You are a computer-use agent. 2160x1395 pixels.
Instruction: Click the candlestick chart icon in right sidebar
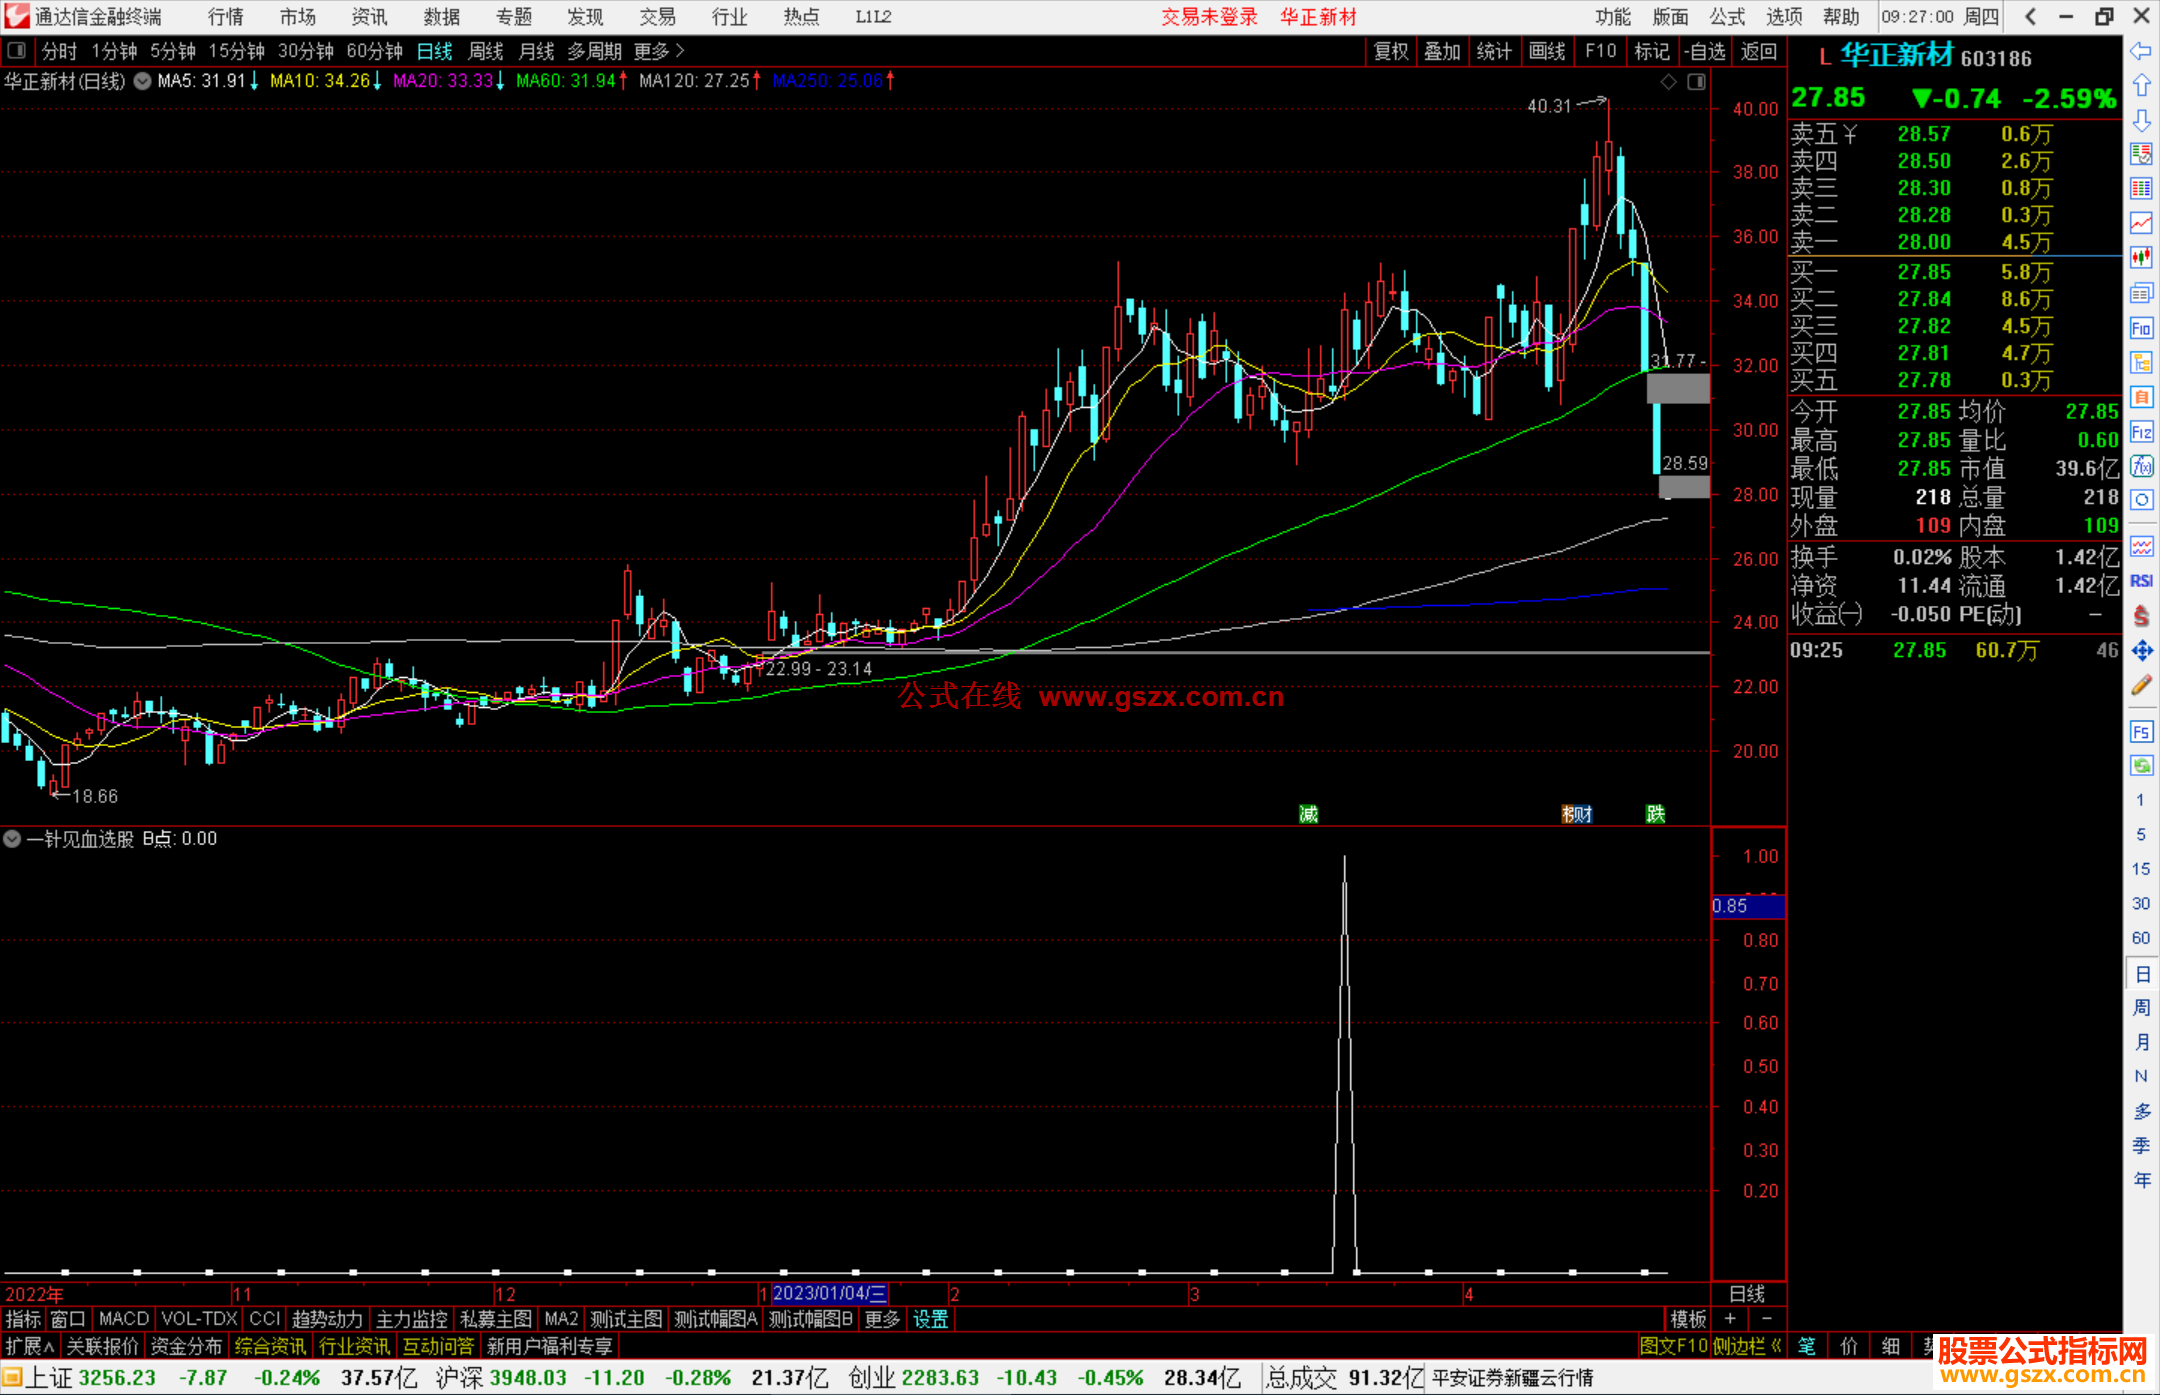tap(2141, 257)
